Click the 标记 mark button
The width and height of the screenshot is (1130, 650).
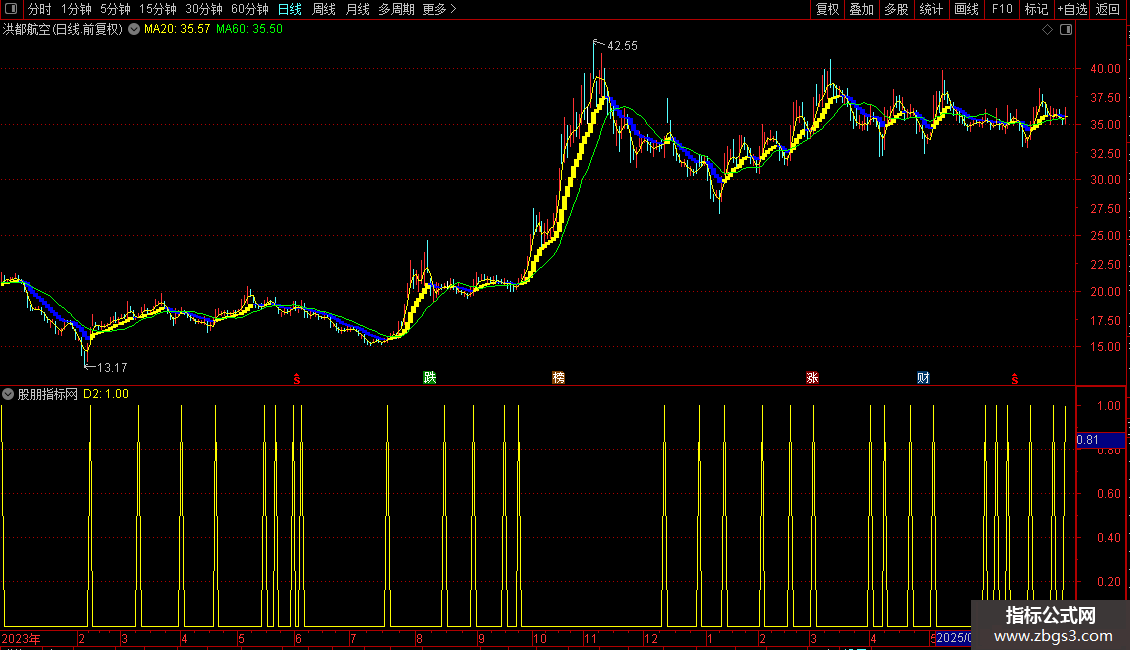(x=1036, y=9)
